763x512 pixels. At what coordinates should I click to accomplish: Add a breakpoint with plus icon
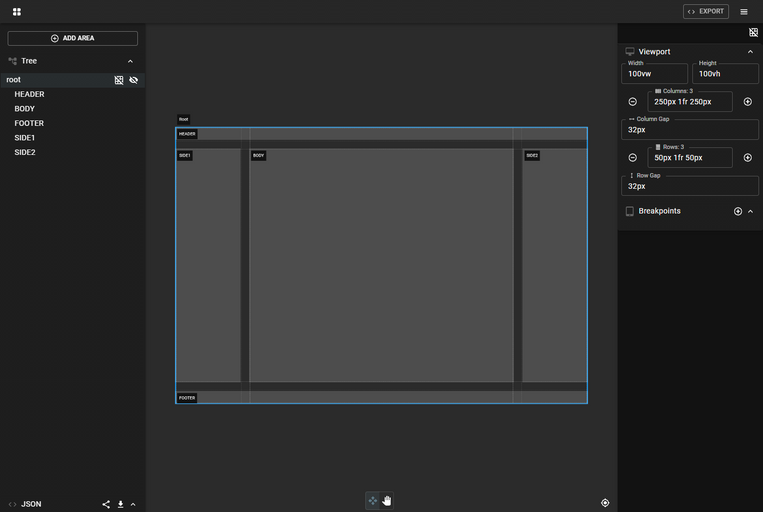tap(738, 211)
